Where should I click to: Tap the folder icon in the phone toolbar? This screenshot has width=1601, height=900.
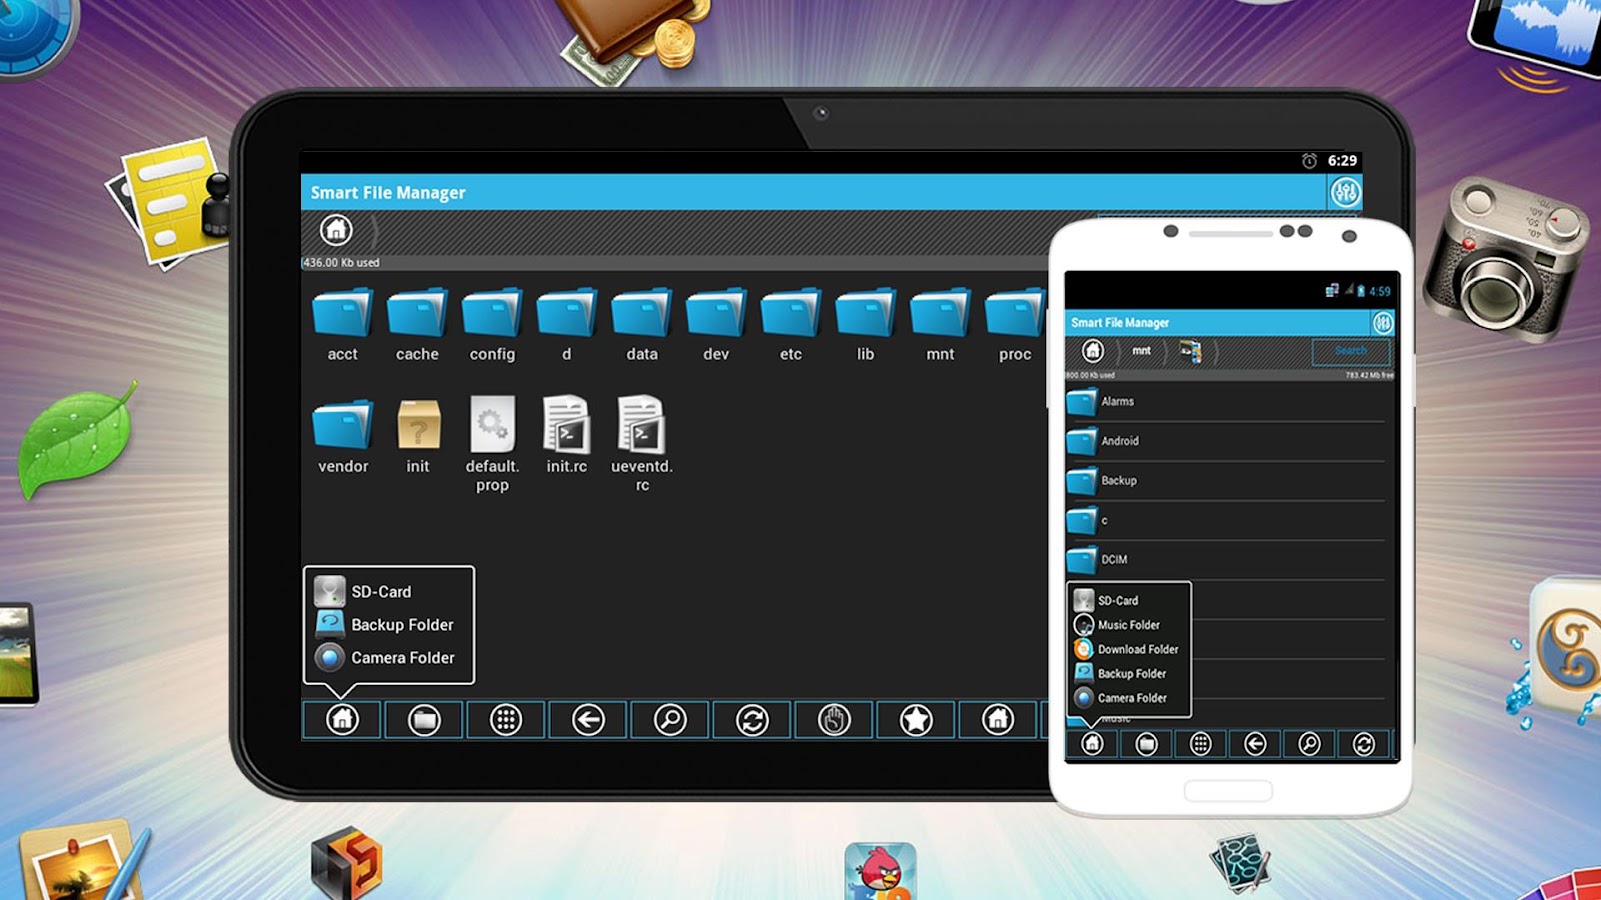point(1146,744)
